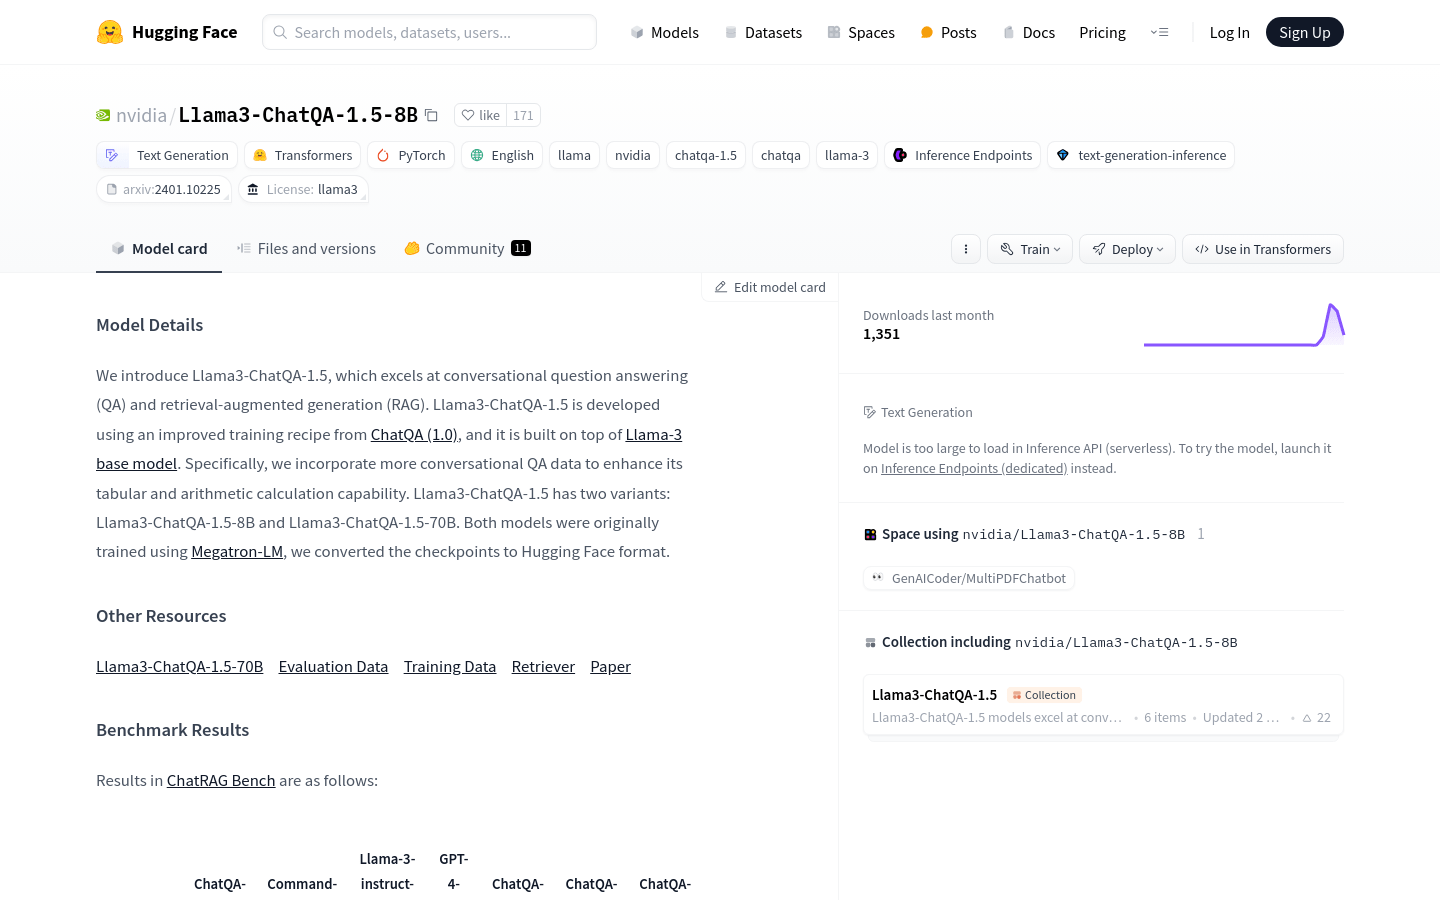Open the Deploy dropdown
This screenshot has width=1440, height=900.
(1127, 249)
